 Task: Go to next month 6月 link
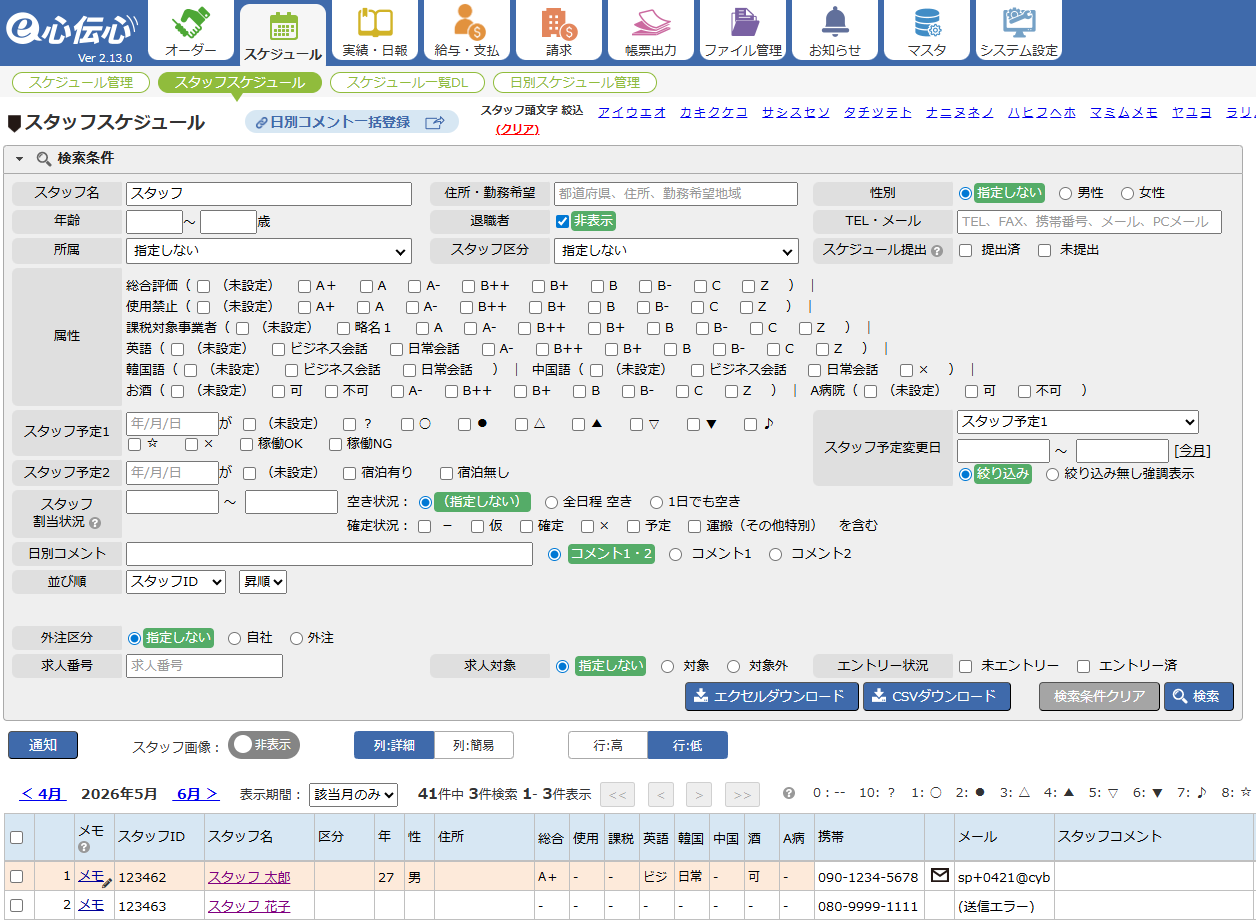[x=197, y=794]
